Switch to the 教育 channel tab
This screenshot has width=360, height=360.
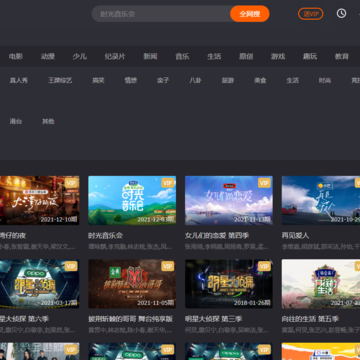pos(342,56)
